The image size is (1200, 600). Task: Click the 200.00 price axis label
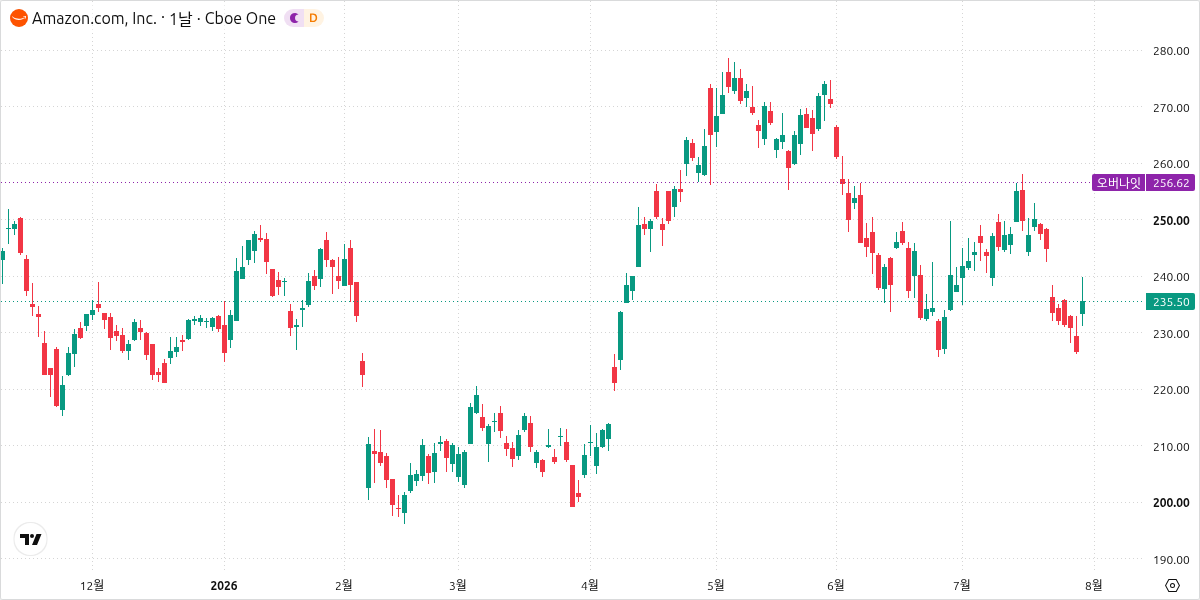tap(1171, 503)
